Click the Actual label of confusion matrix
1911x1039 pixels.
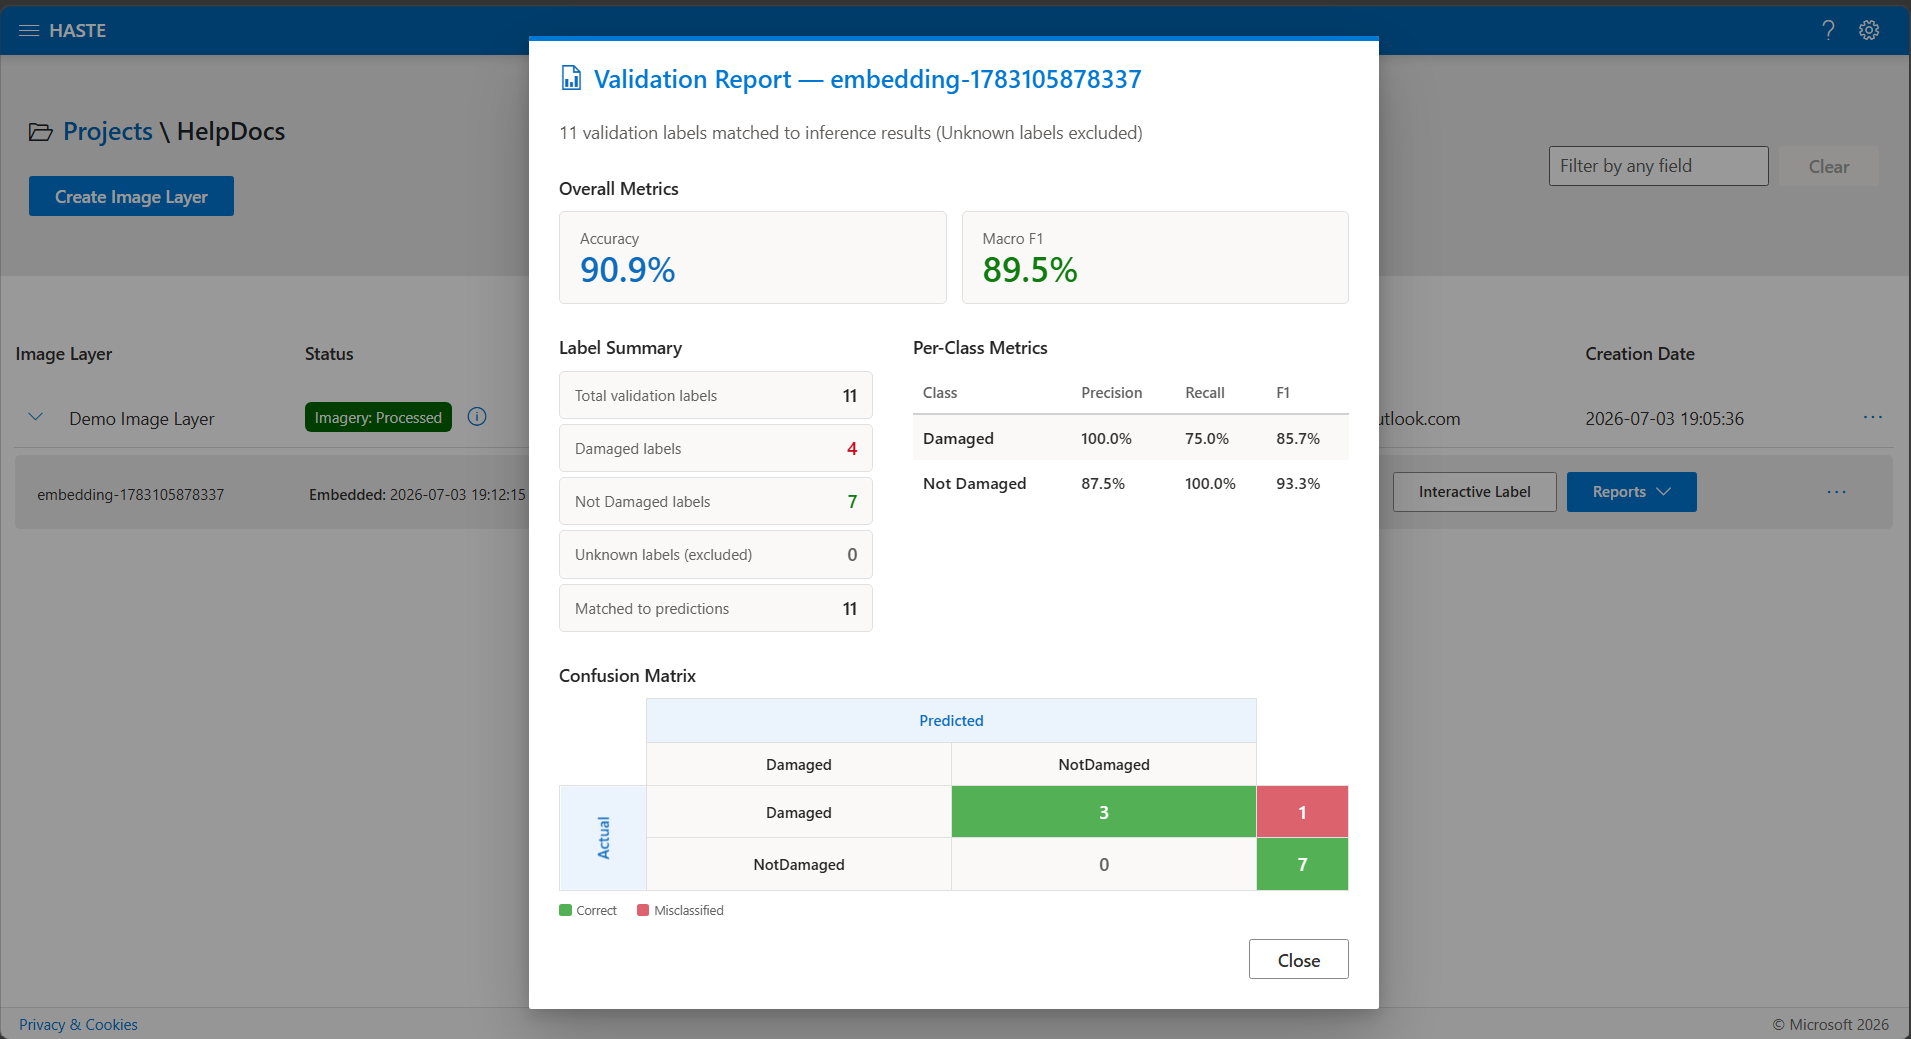tap(603, 838)
